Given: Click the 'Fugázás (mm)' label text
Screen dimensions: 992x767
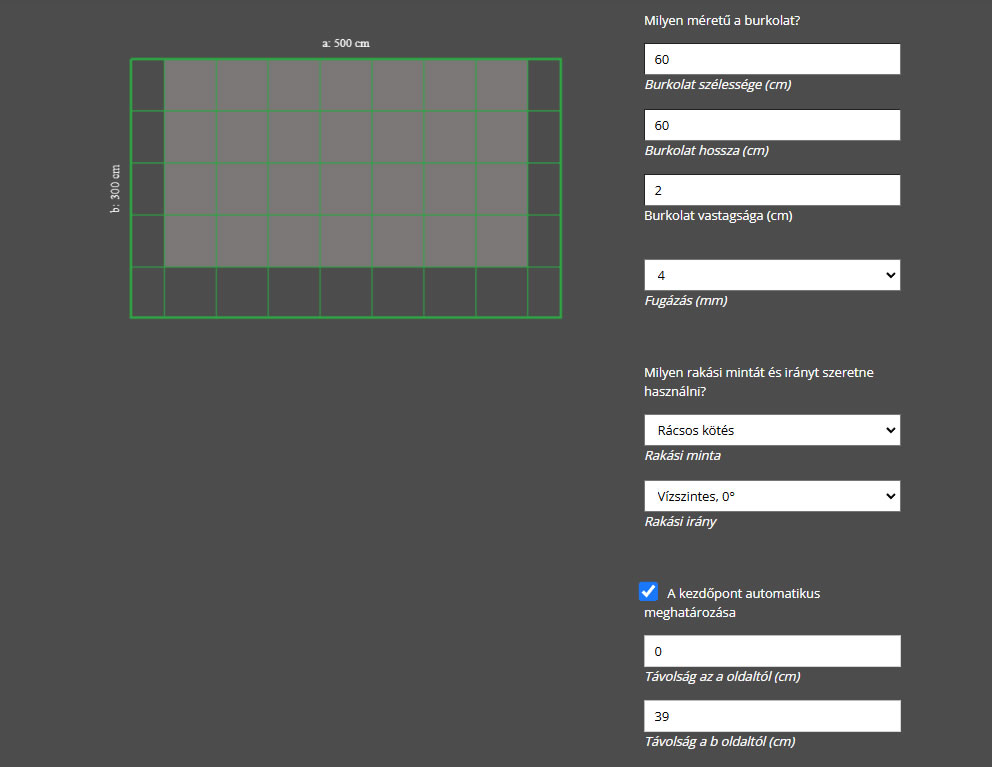Looking at the screenshot, I should tap(686, 301).
